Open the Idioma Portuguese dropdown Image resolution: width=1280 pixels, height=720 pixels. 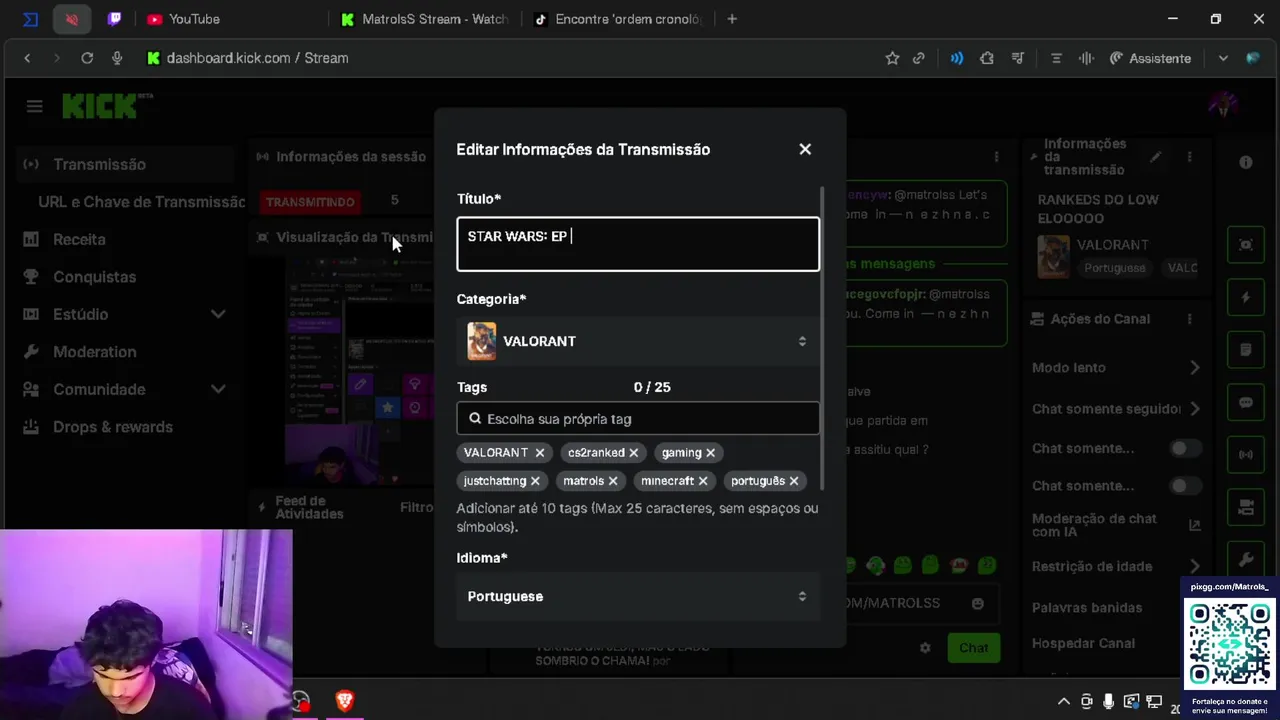pos(638,596)
